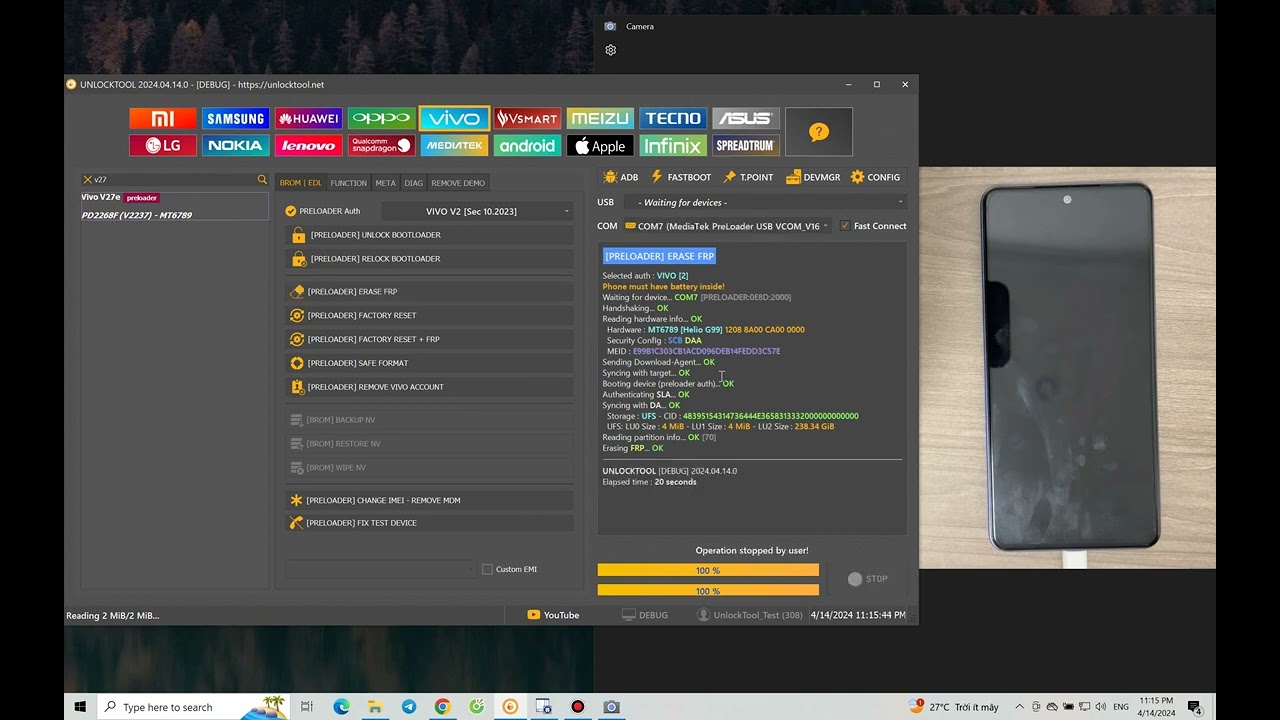Pick the LG brand tile

click(x=162, y=146)
